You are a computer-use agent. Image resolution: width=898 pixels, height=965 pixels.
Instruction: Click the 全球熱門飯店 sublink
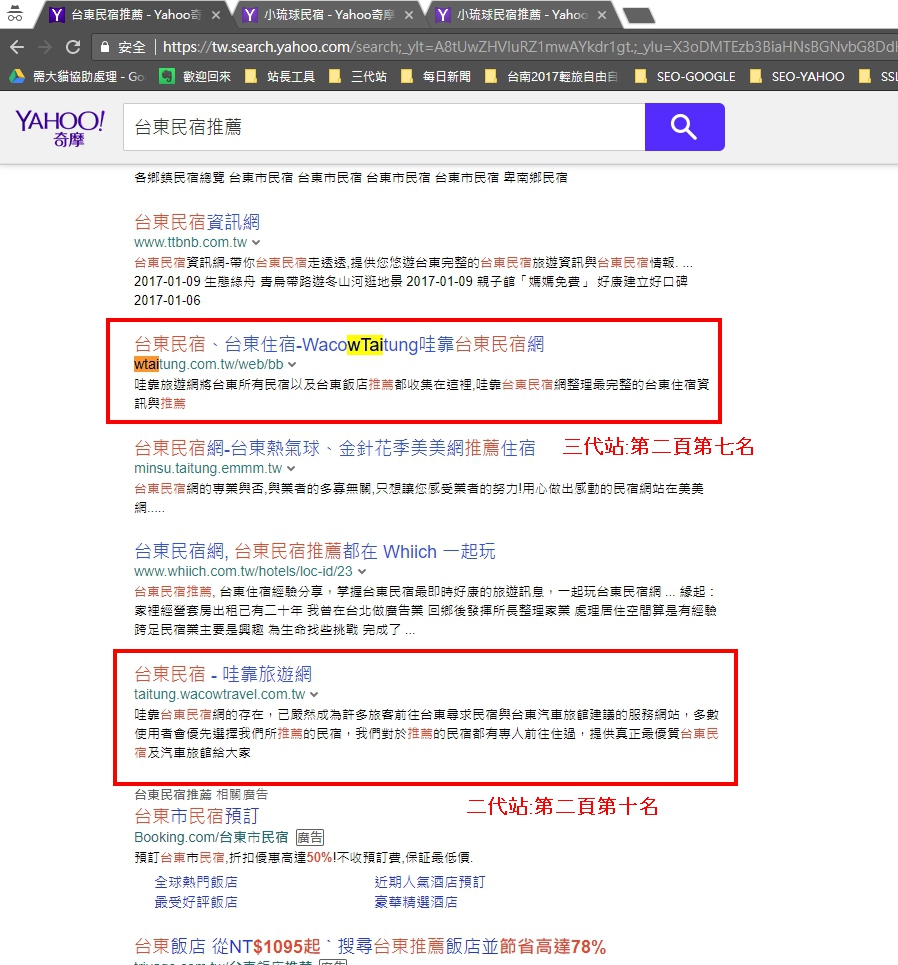tap(196, 883)
